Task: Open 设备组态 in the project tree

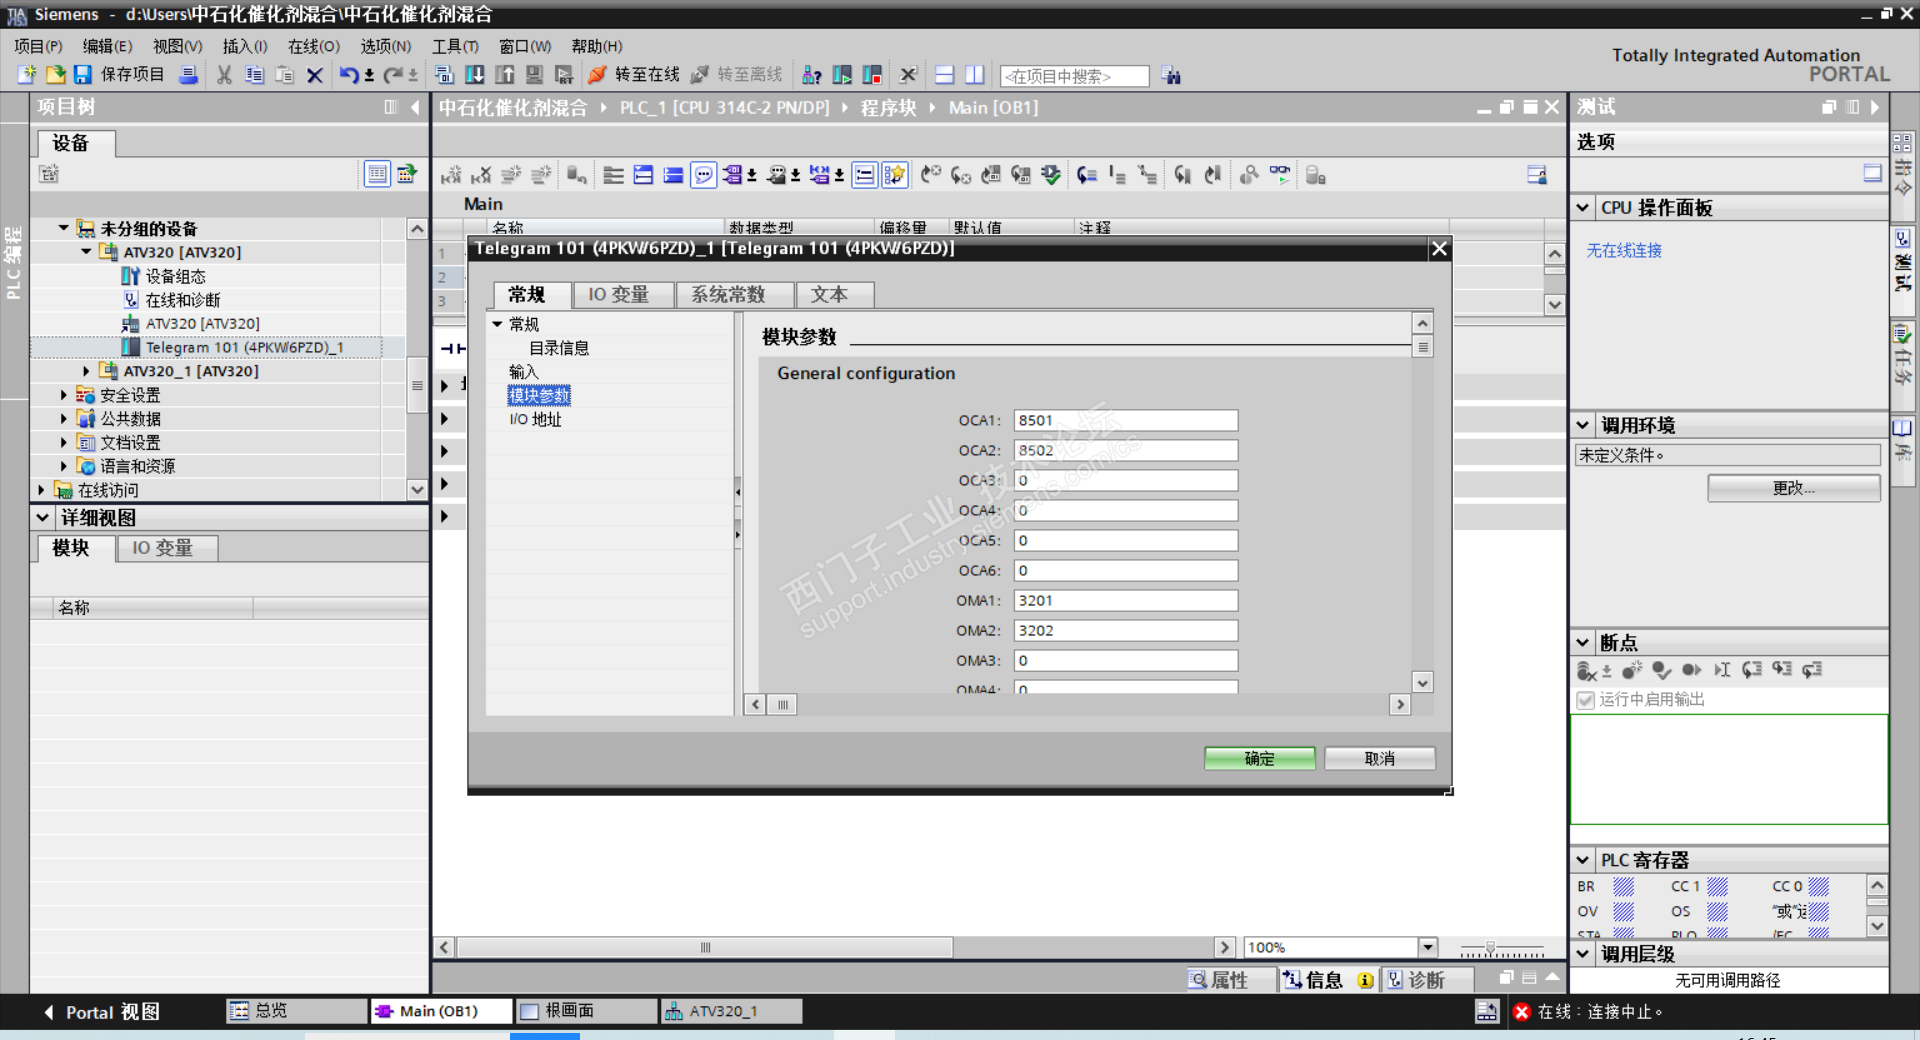Action: [x=175, y=276]
